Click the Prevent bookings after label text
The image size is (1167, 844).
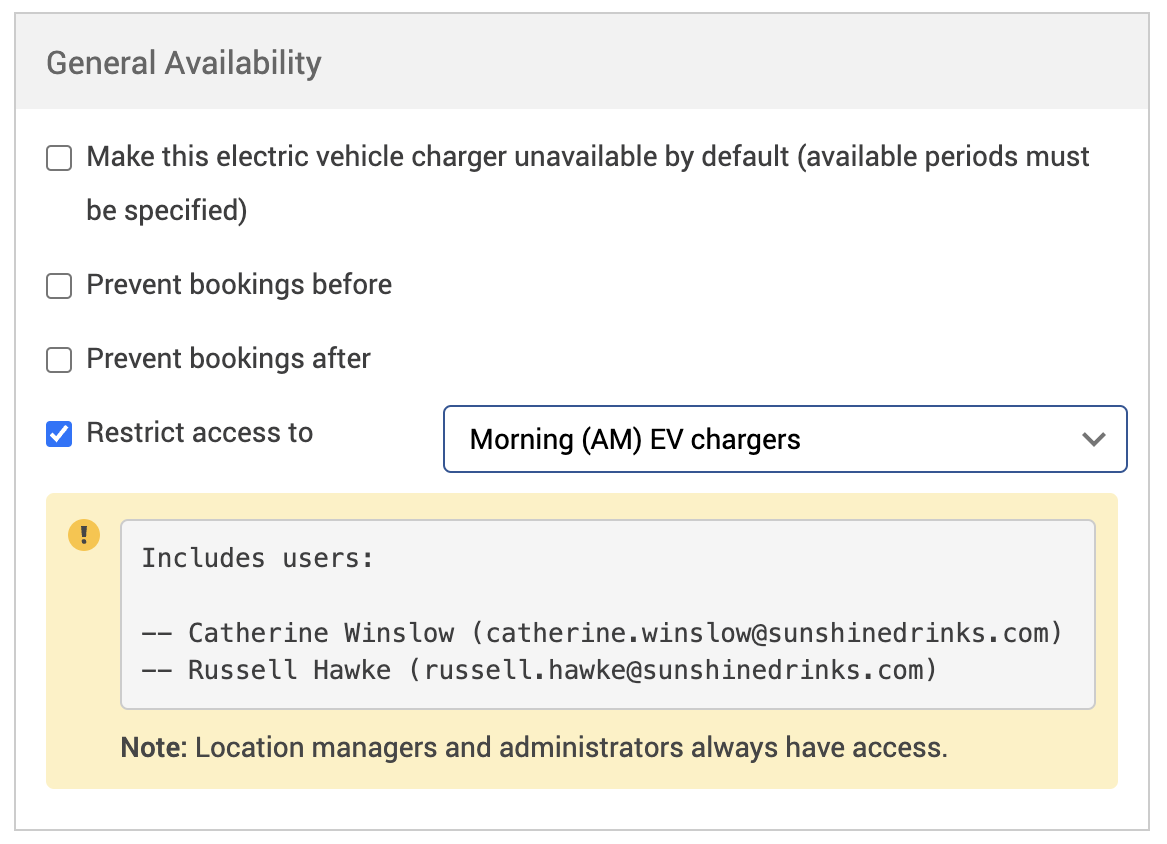228,359
